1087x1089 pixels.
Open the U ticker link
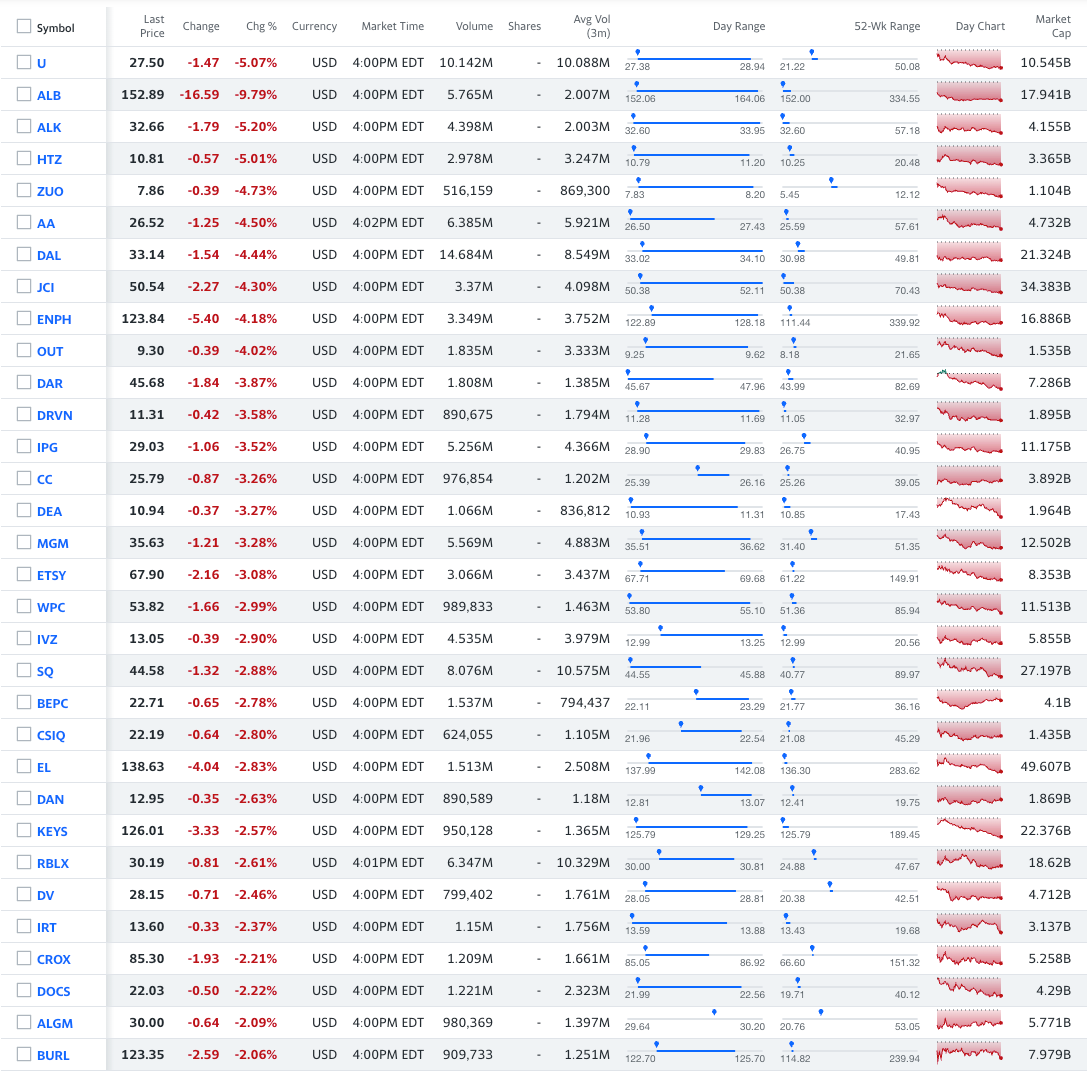click(42, 63)
